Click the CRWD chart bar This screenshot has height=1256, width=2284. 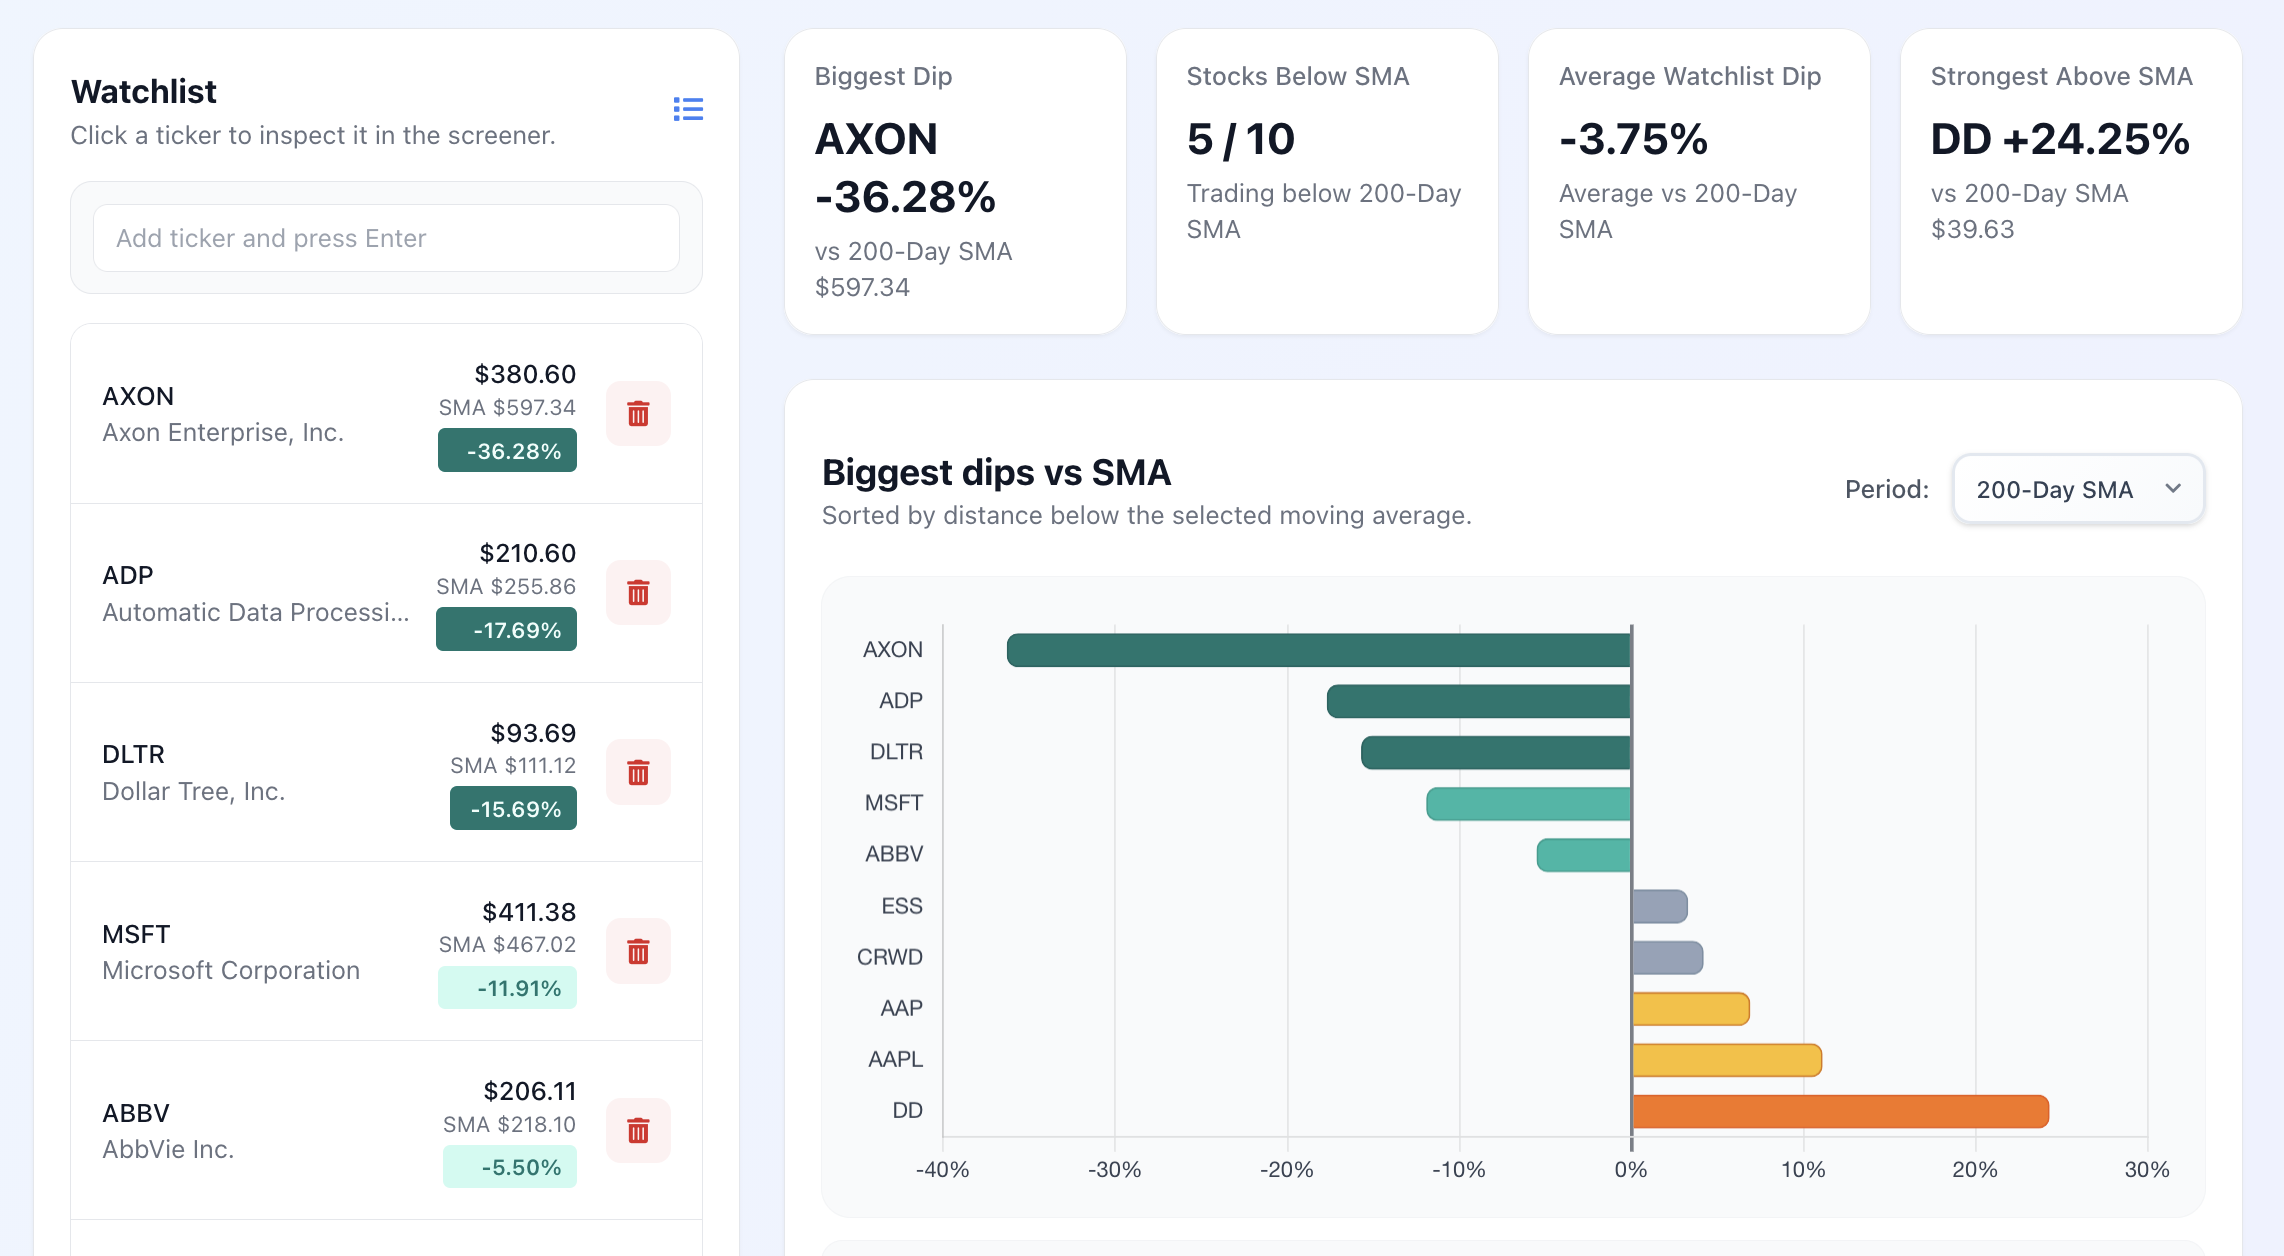pyautogui.click(x=1667, y=957)
